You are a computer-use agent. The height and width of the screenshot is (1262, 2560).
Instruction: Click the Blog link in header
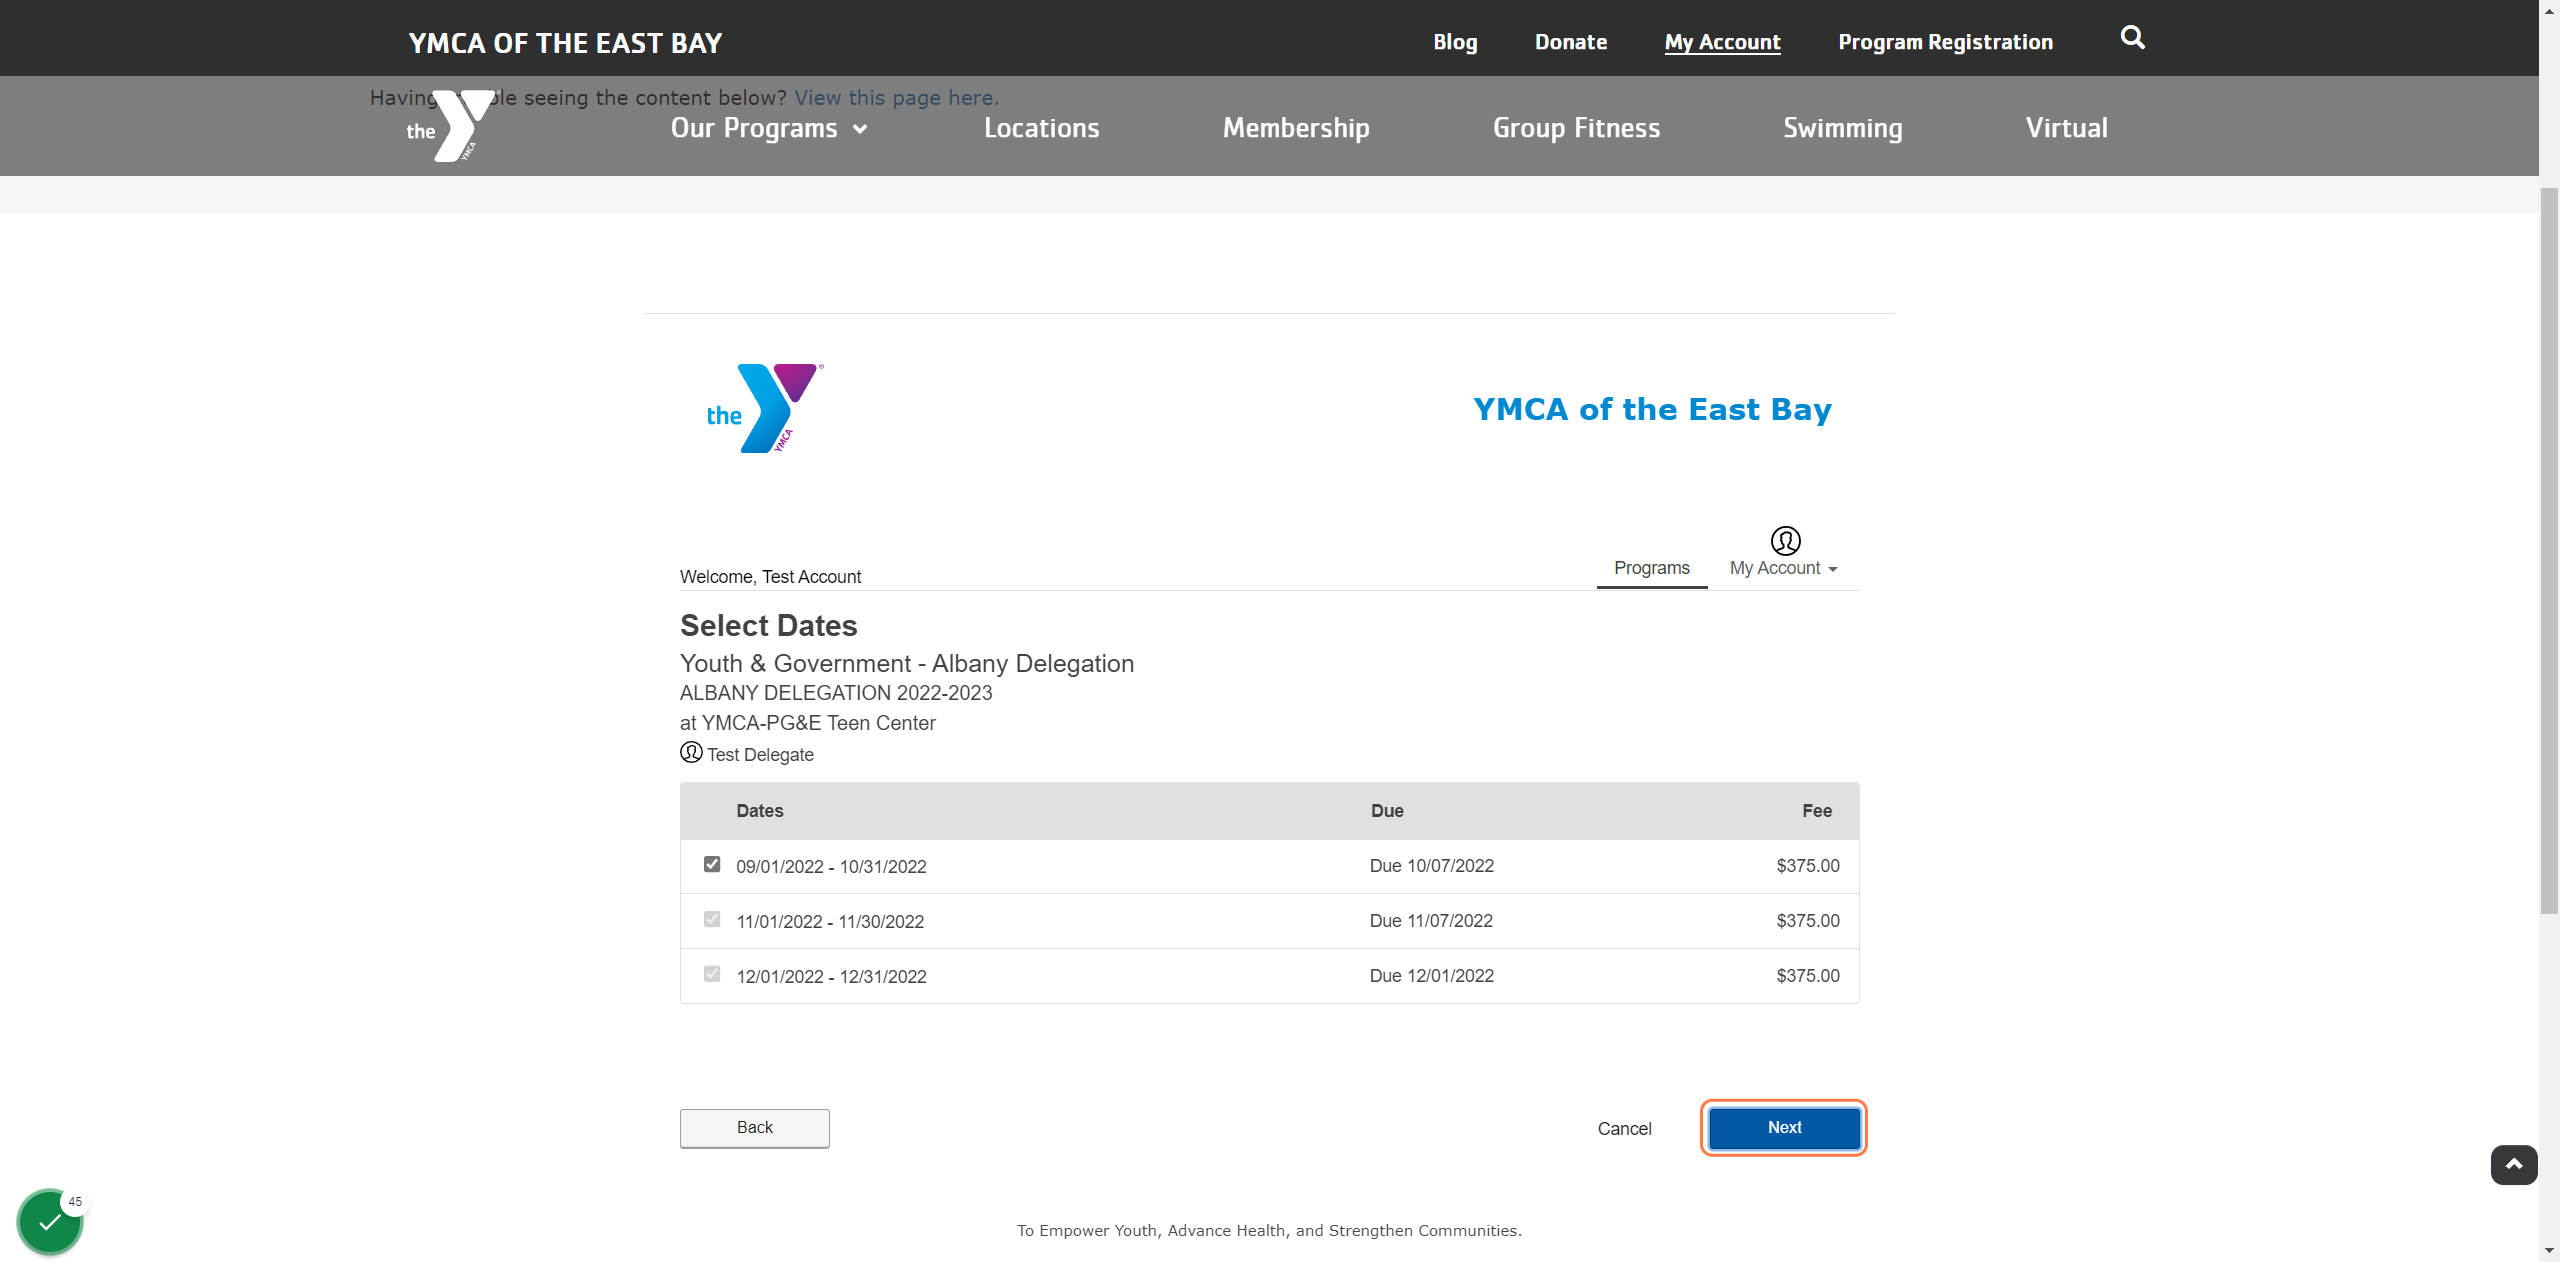click(1455, 42)
